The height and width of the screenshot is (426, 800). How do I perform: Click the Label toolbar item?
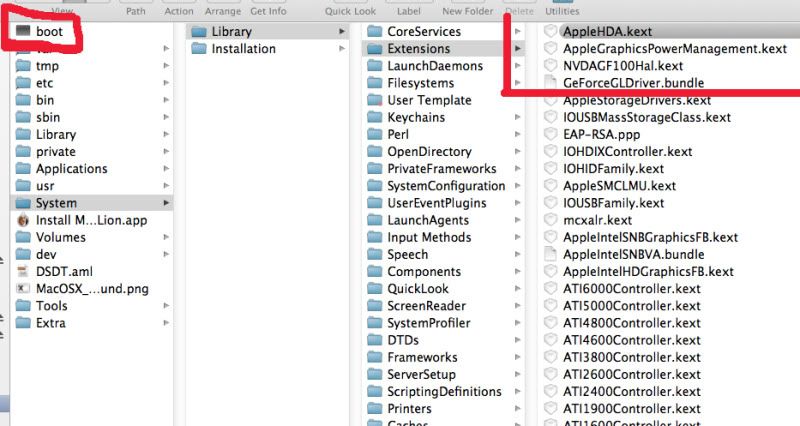point(409,11)
